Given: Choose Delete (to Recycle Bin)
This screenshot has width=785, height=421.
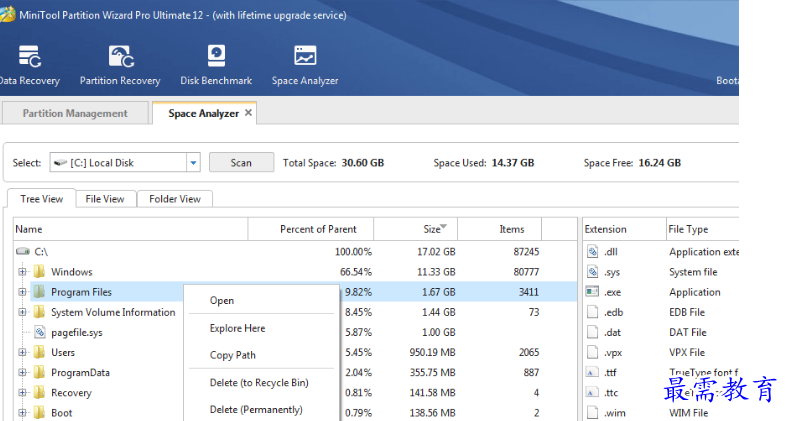Looking at the screenshot, I should (x=261, y=383).
